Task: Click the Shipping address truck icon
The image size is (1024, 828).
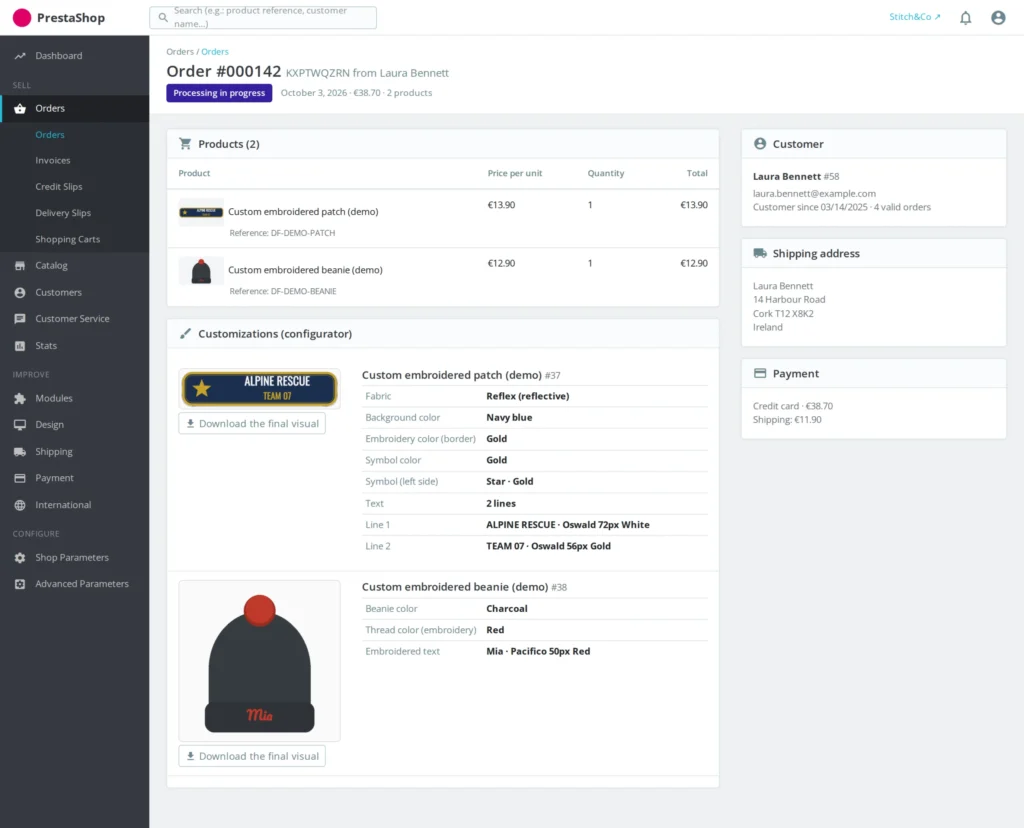Action: point(760,253)
